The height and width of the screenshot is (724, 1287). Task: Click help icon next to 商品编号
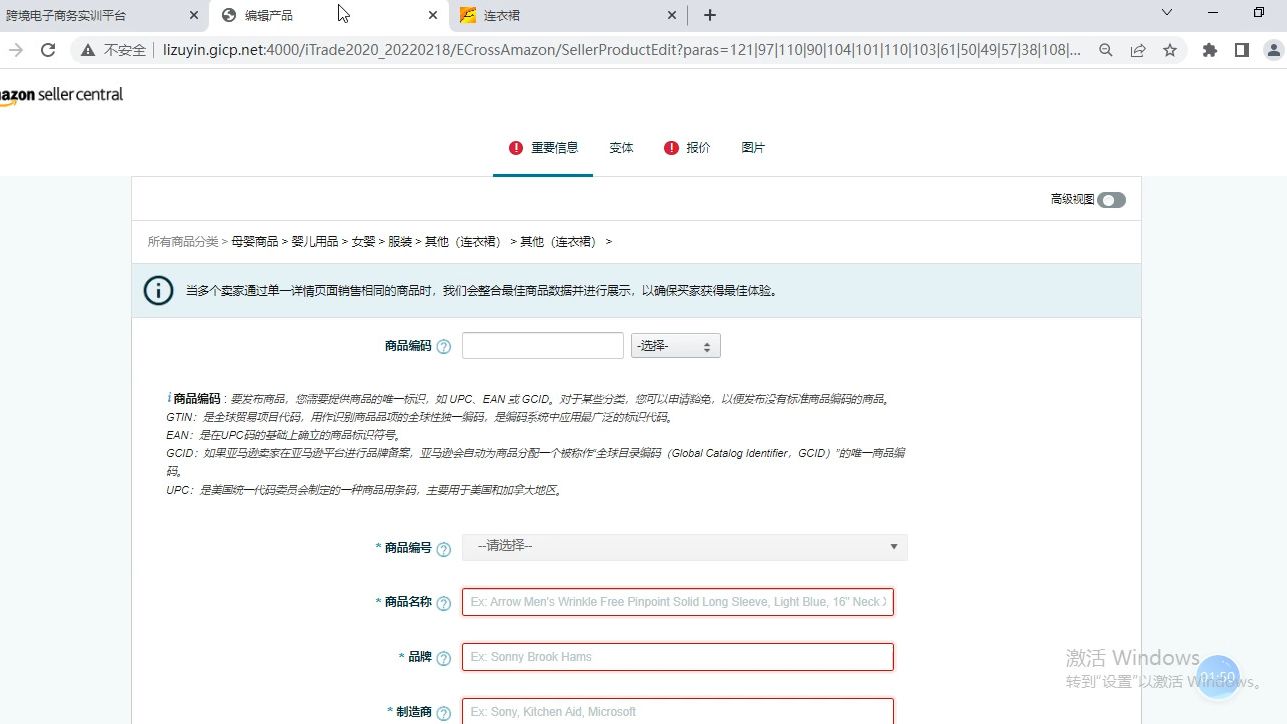[x=444, y=549]
